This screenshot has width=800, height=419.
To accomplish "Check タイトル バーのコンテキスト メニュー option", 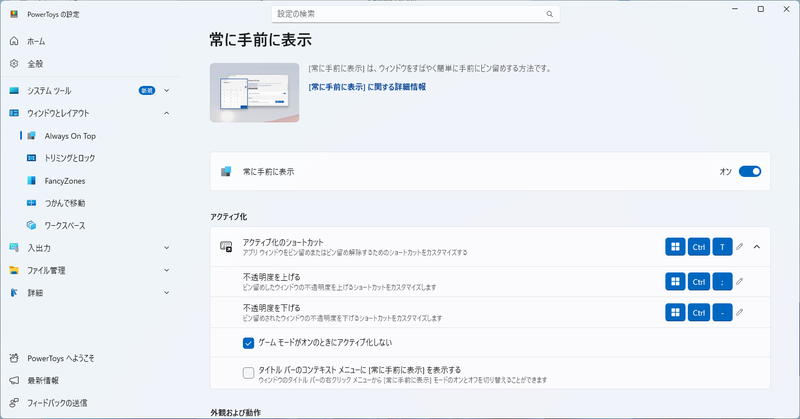I will pyautogui.click(x=248, y=373).
